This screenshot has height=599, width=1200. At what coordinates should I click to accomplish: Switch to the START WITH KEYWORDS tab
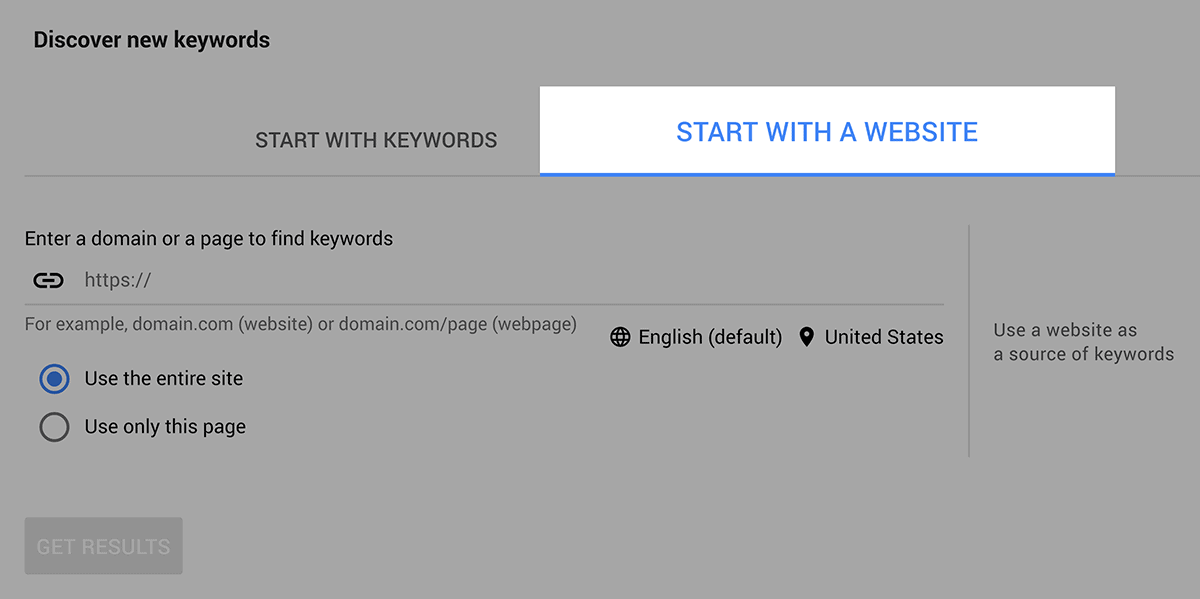pos(376,140)
